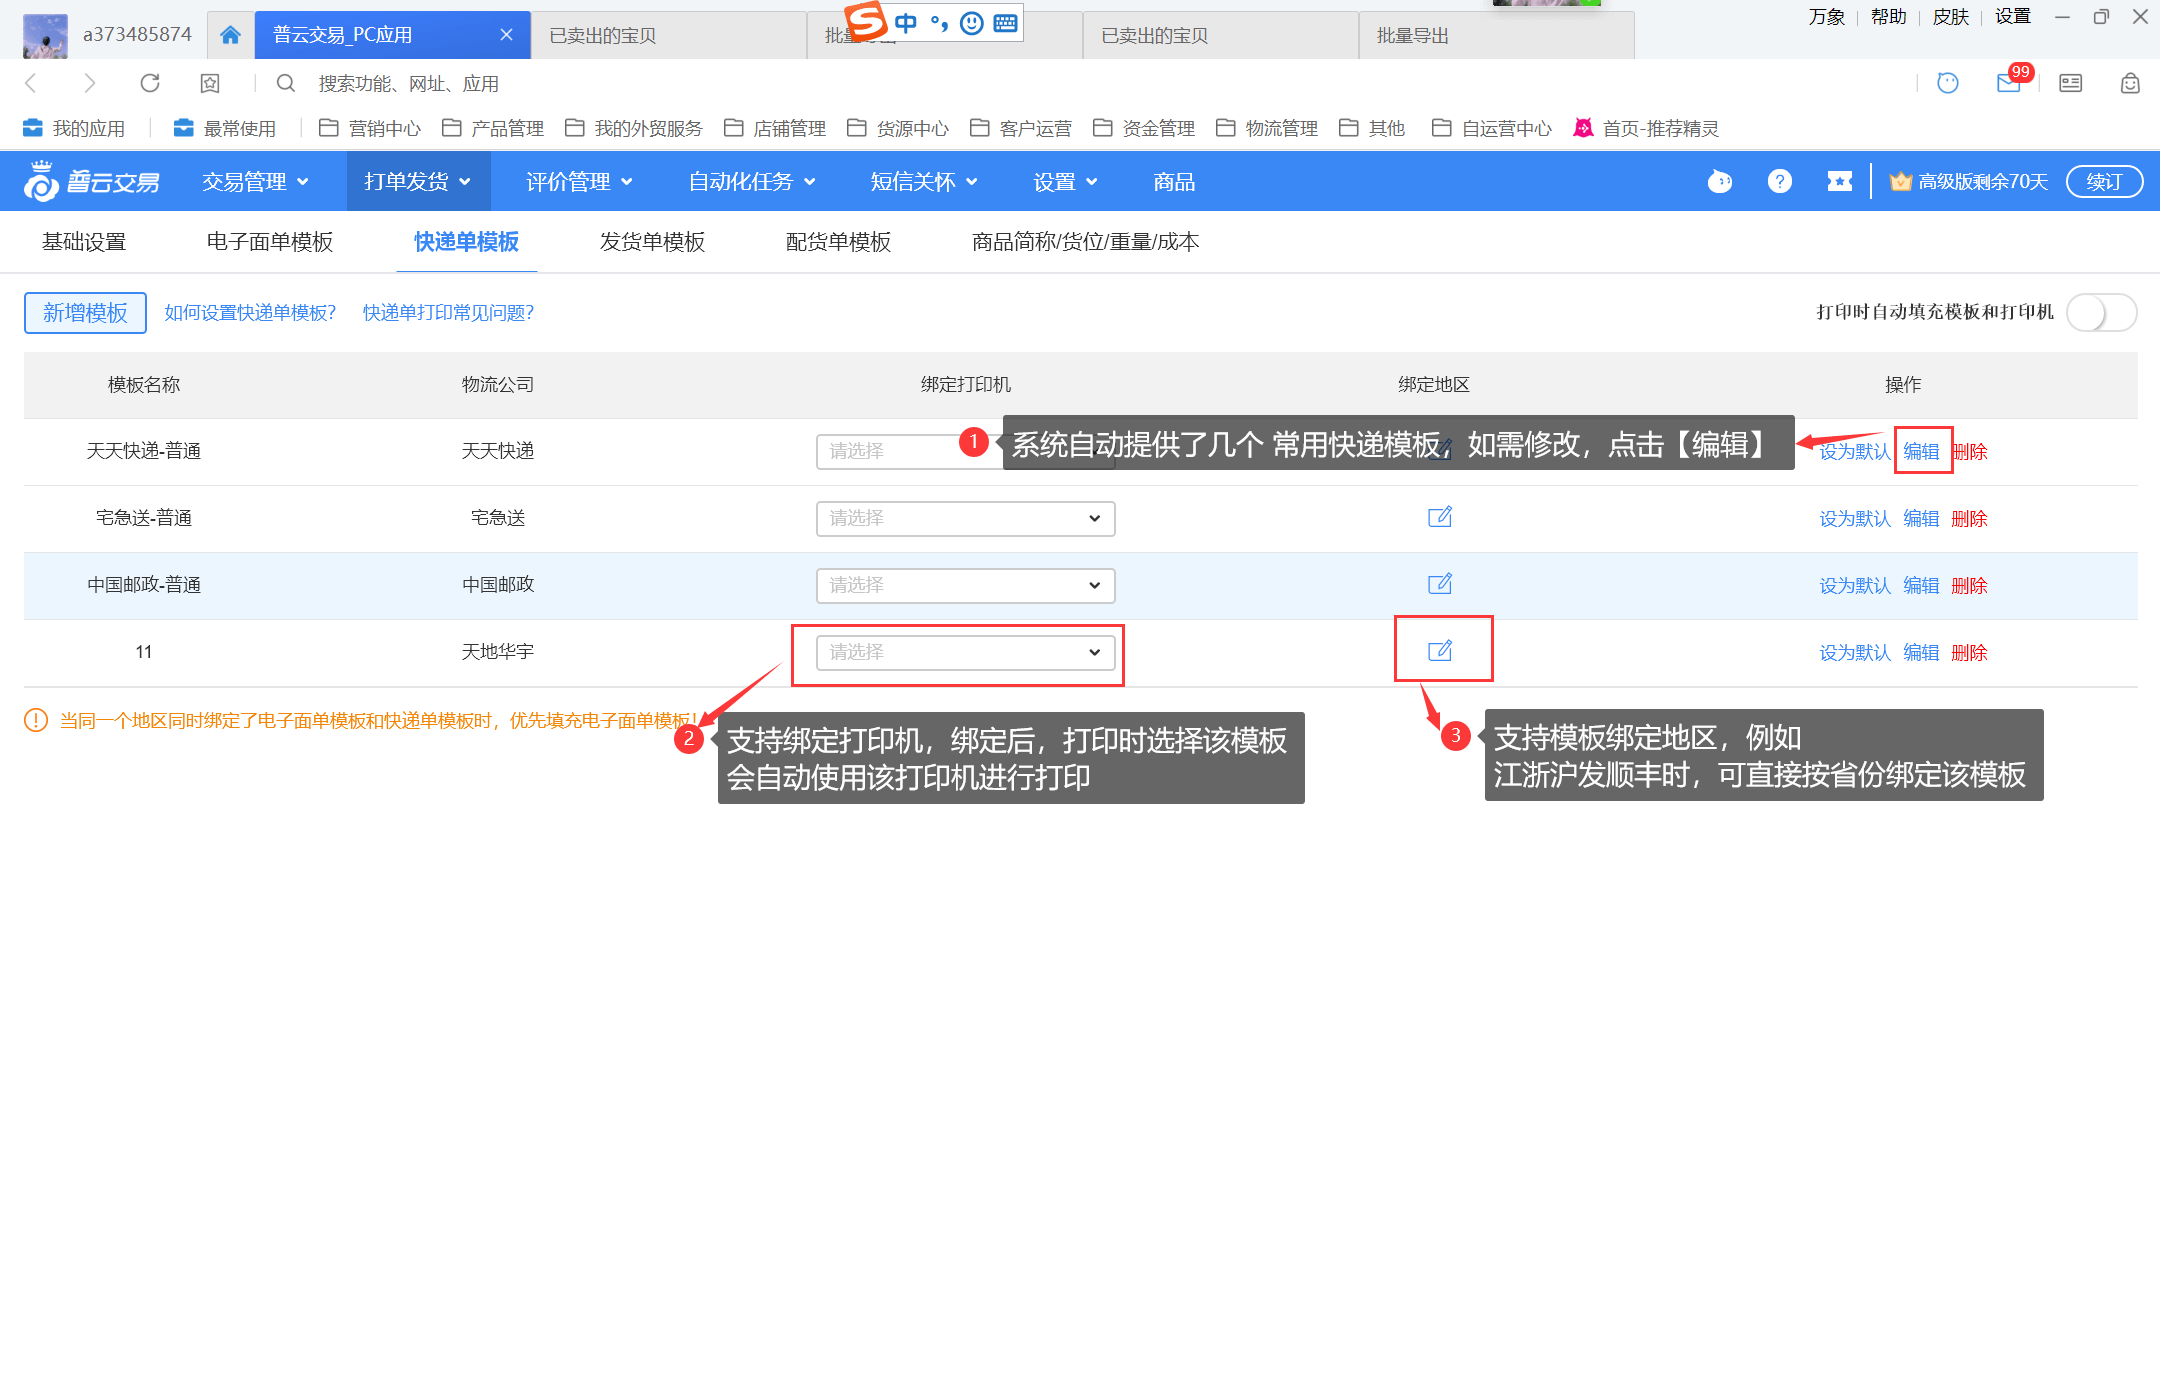
Task: Open printer dropdown for 中国邮政-普通
Action: pyautogui.click(x=965, y=585)
